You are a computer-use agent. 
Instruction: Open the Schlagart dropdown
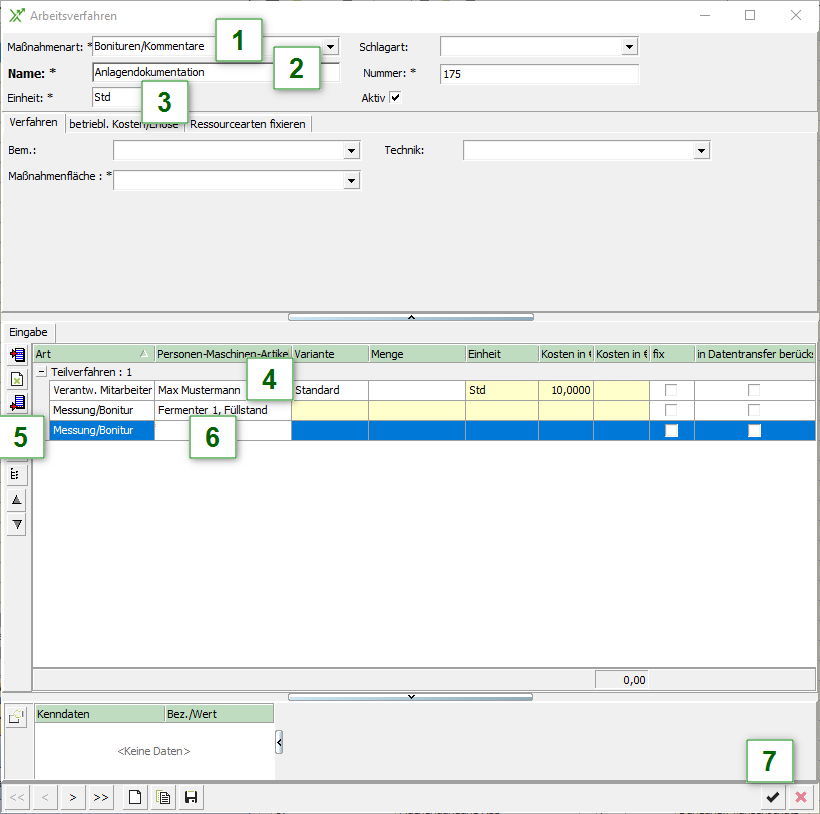click(x=629, y=46)
